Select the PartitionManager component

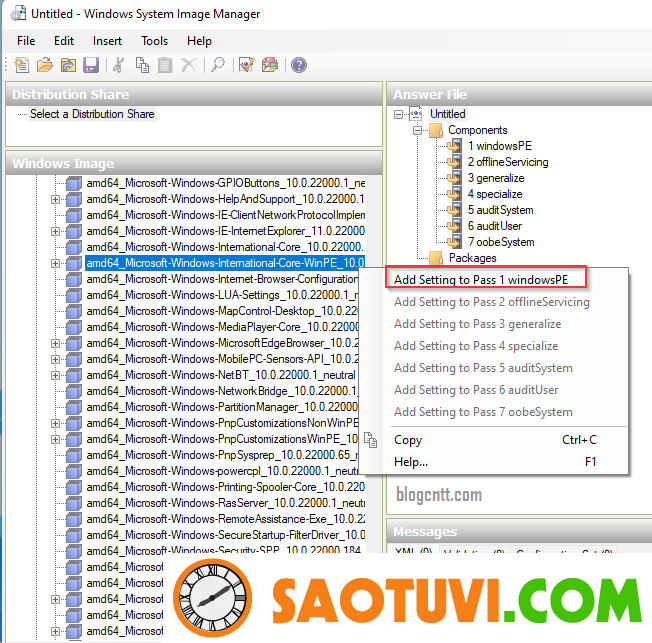[x=222, y=407]
